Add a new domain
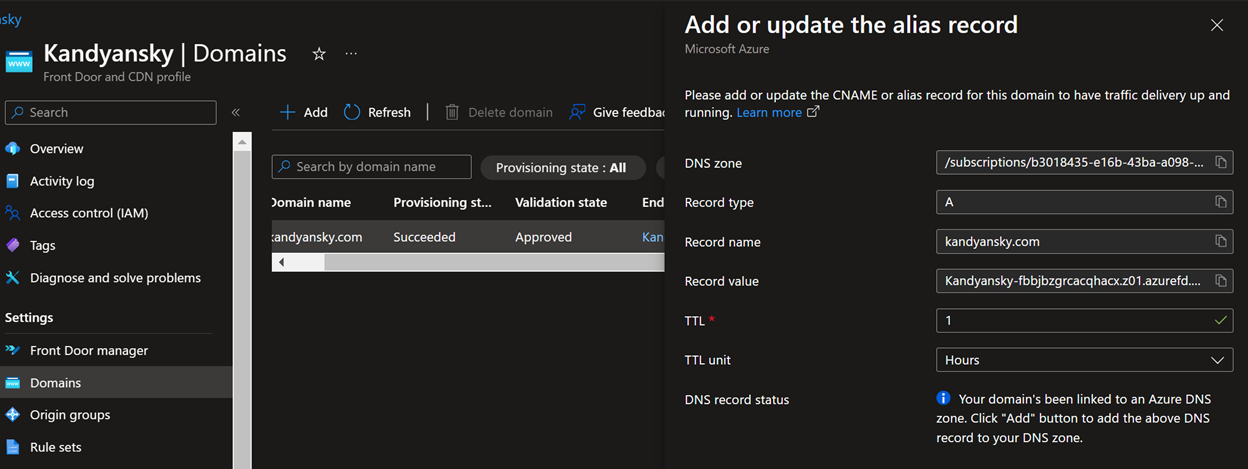The height and width of the screenshot is (469, 1248). 304,112
